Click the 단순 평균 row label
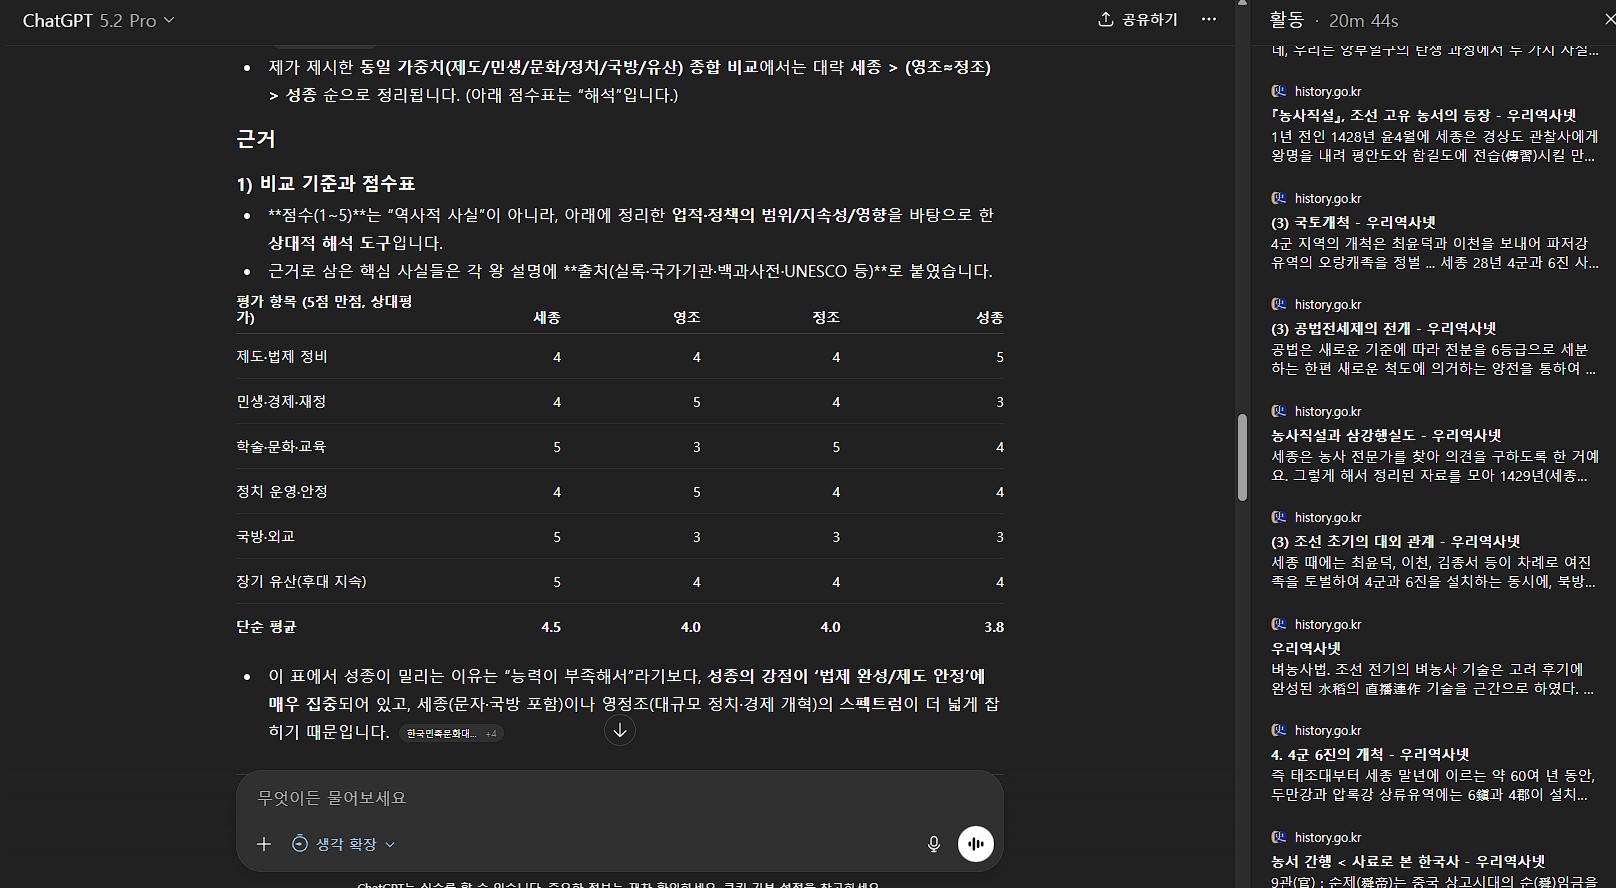 [266, 627]
